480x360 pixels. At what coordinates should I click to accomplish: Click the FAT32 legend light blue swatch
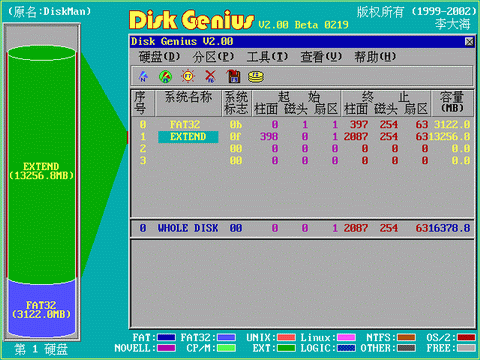(x=227, y=338)
